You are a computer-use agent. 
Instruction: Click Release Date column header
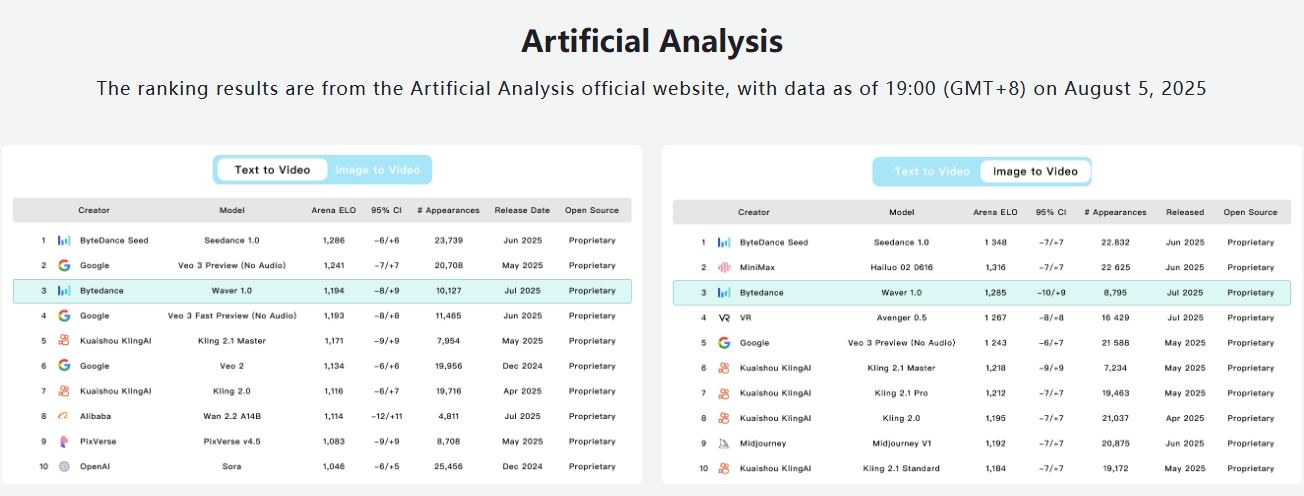click(522, 211)
